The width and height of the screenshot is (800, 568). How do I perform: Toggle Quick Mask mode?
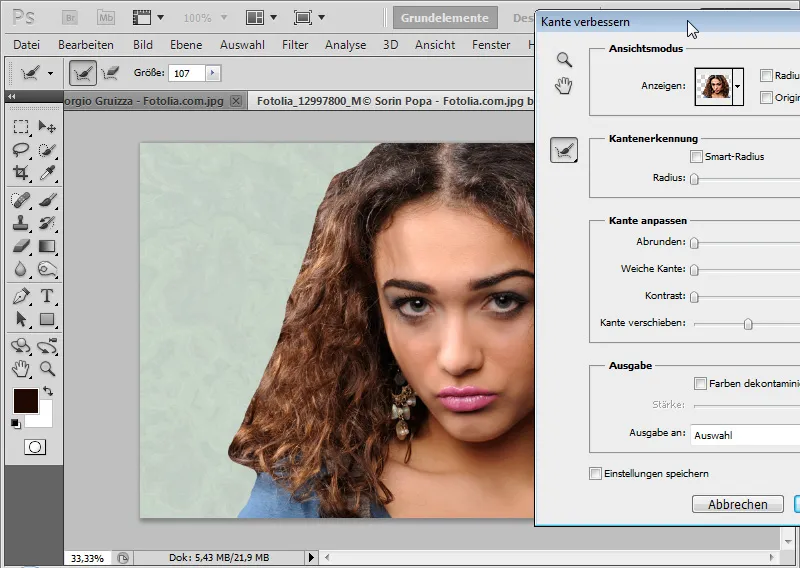[x=35, y=447]
